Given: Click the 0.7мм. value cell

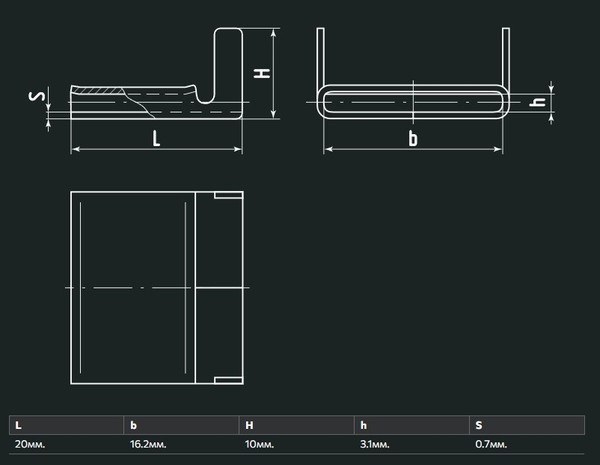Looking at the screenshot, I should [x=491, y=443].
